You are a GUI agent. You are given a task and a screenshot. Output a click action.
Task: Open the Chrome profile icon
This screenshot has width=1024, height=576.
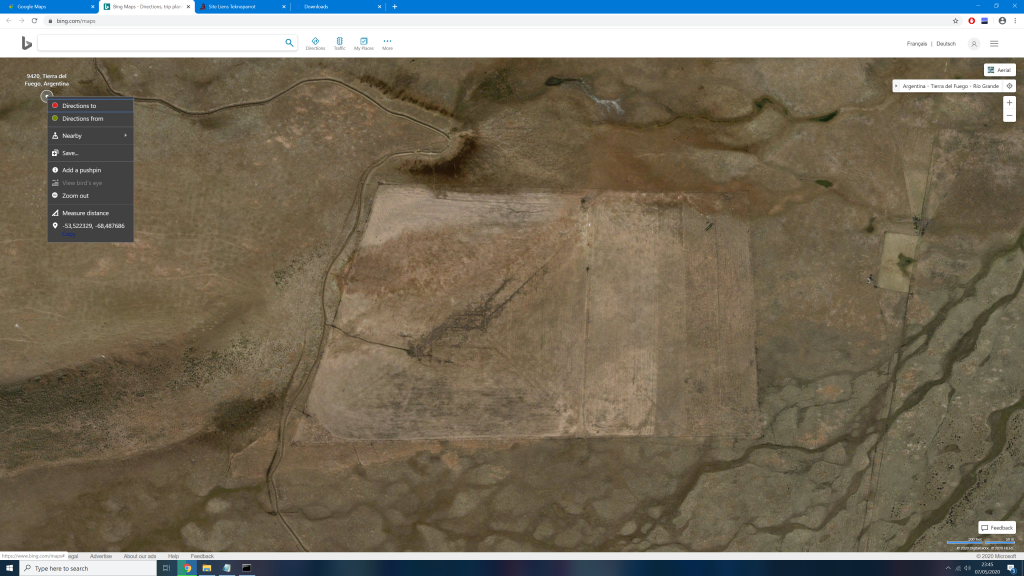[1002, 21]
